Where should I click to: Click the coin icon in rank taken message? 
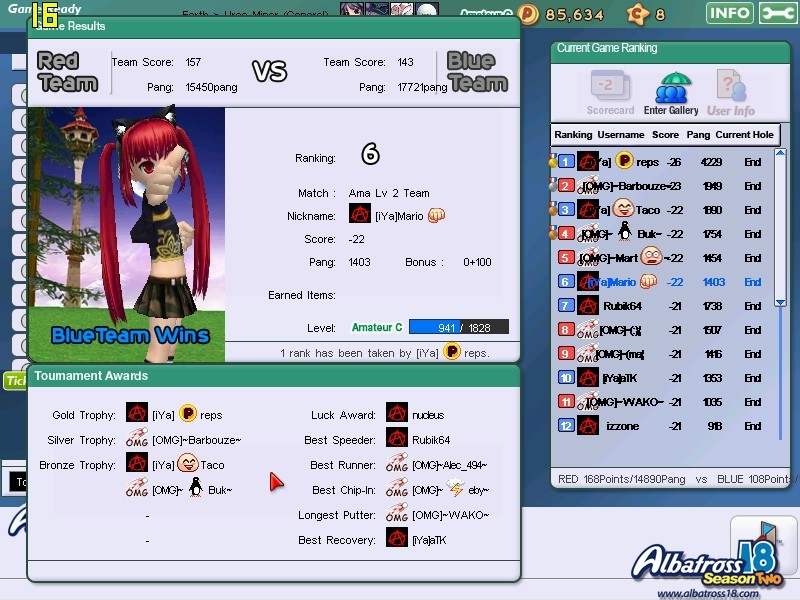[452, 352]
